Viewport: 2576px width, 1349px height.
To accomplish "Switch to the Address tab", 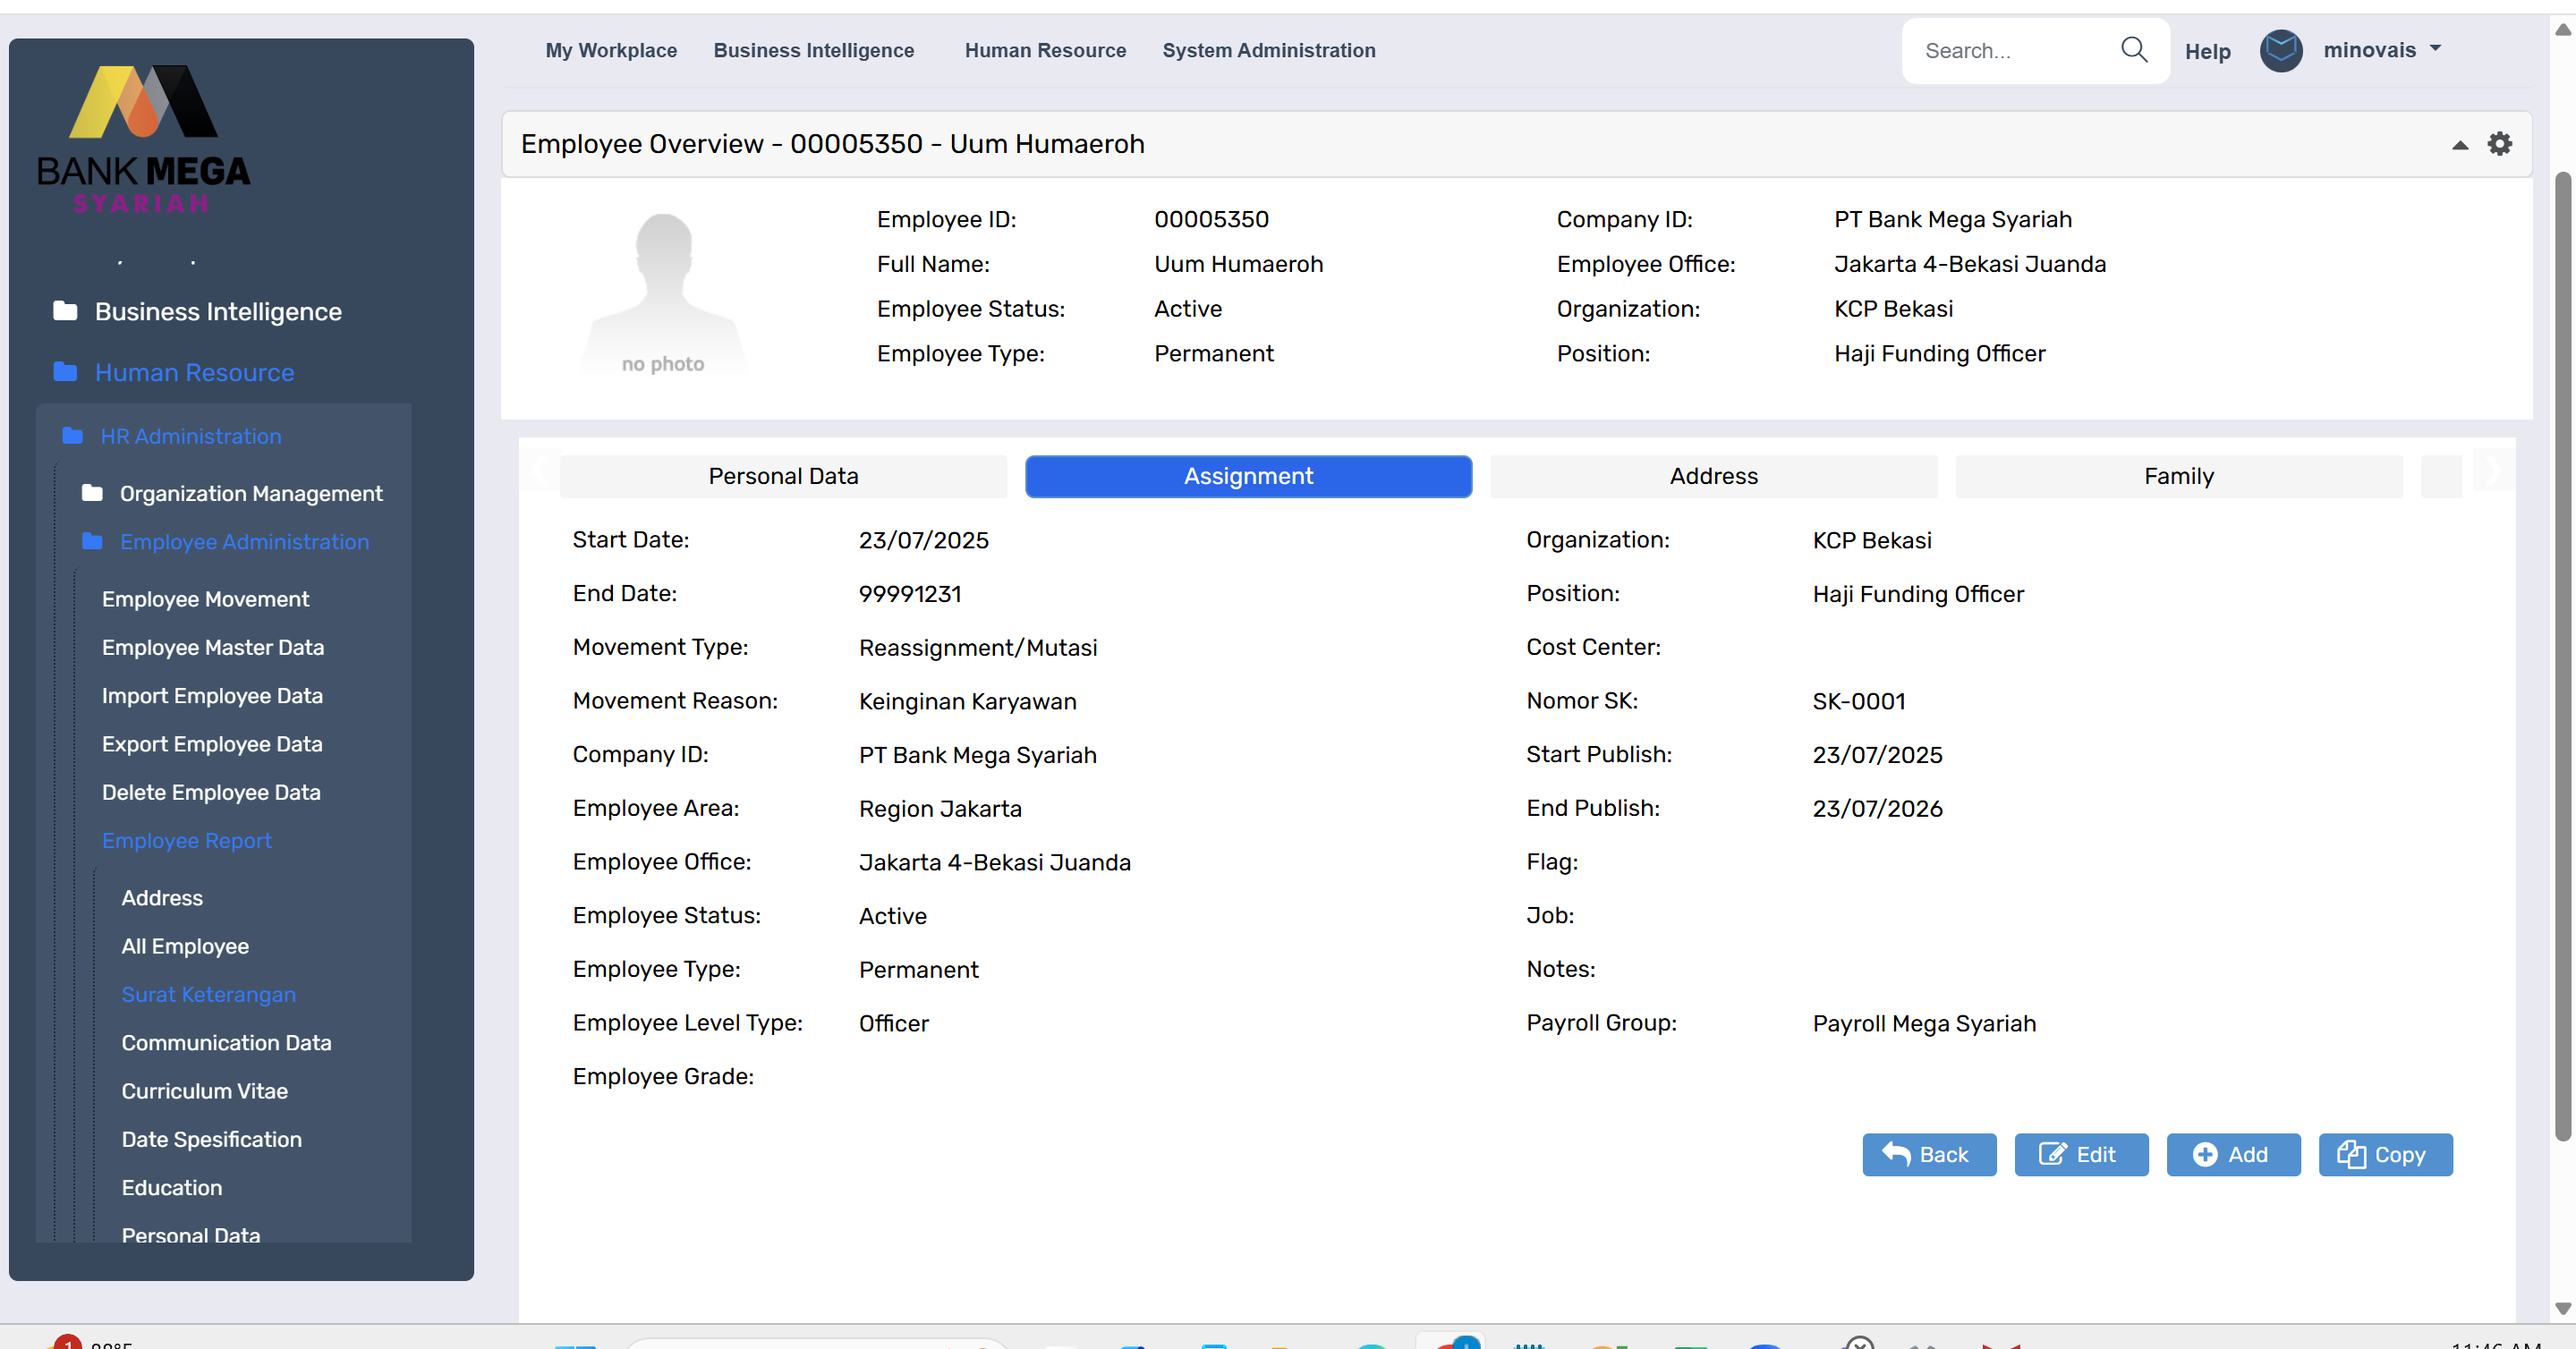I will point(1713,476).
